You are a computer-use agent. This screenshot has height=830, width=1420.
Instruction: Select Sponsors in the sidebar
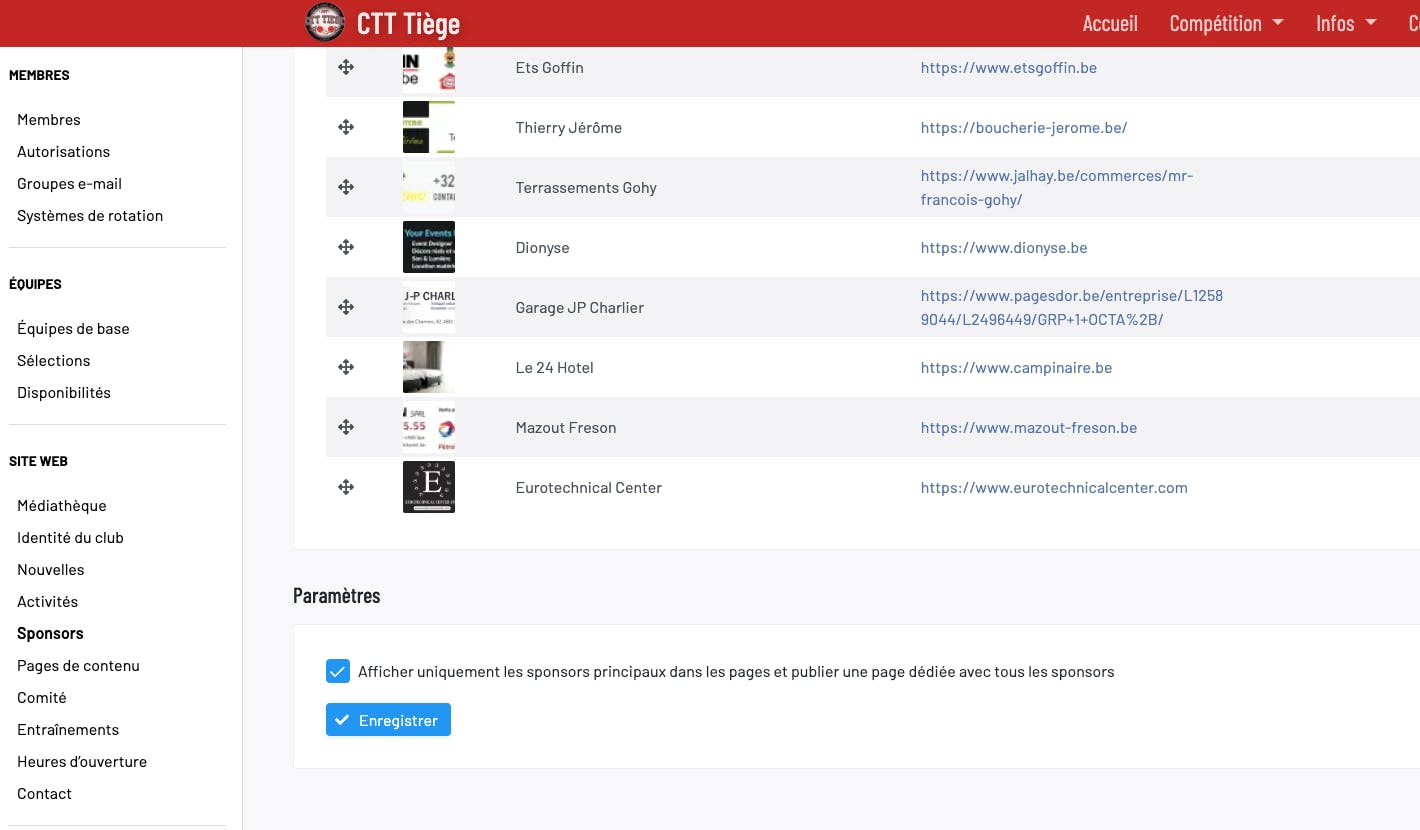pos(50,634)
